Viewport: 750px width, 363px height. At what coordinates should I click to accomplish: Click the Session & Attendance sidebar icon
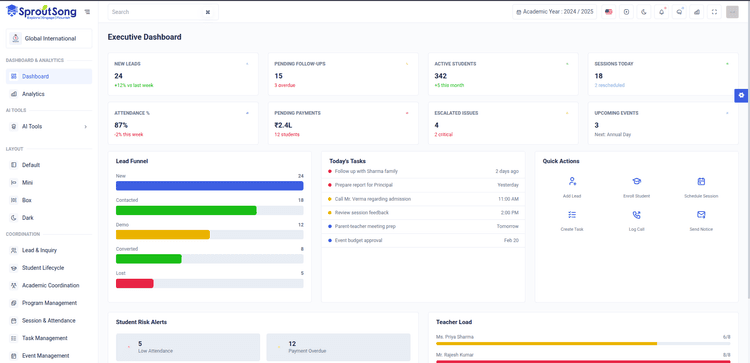coord(13,320)
